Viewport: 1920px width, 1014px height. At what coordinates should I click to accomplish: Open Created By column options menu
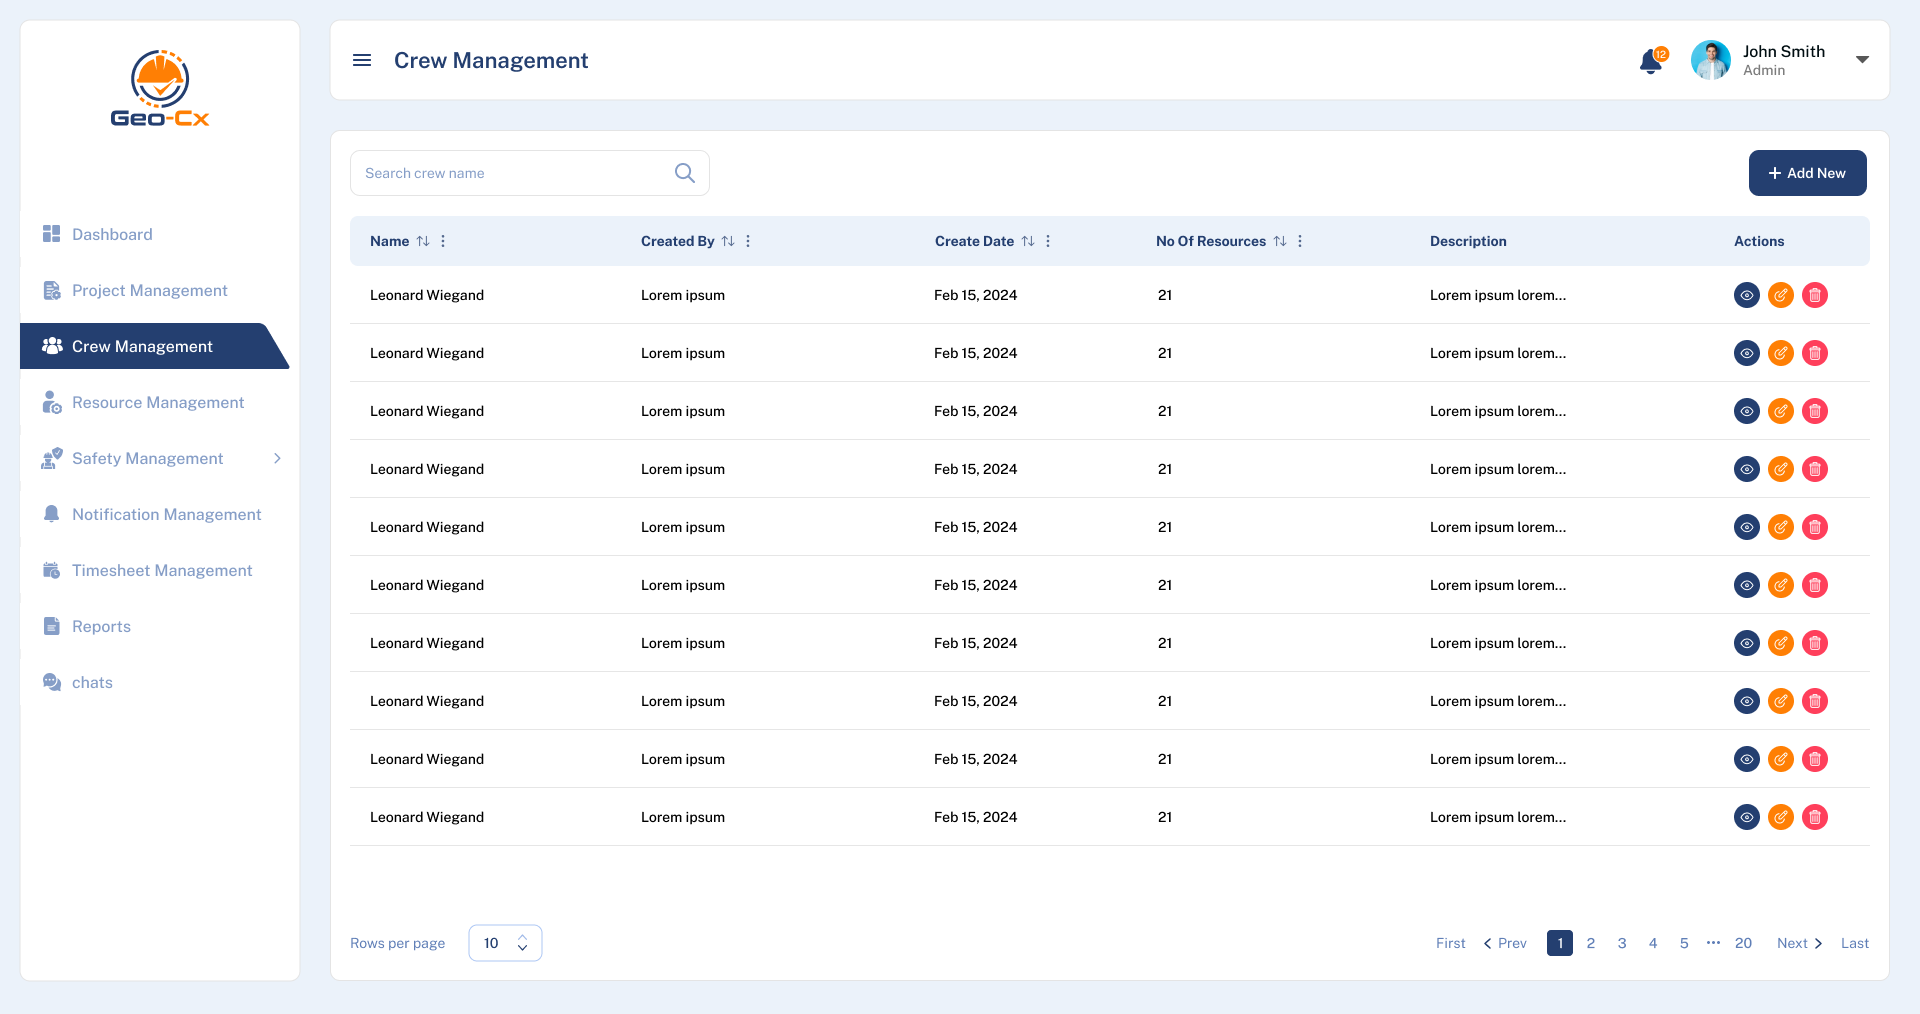[748, 241]
